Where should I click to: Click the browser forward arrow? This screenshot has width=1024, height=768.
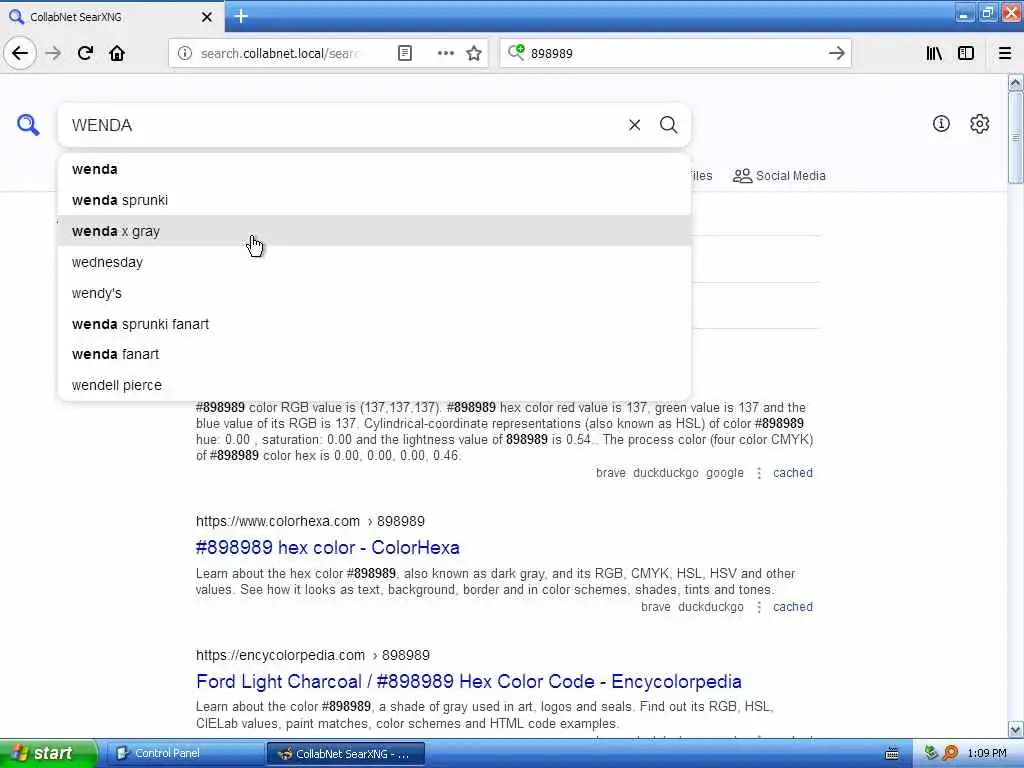tap(54, 53)
